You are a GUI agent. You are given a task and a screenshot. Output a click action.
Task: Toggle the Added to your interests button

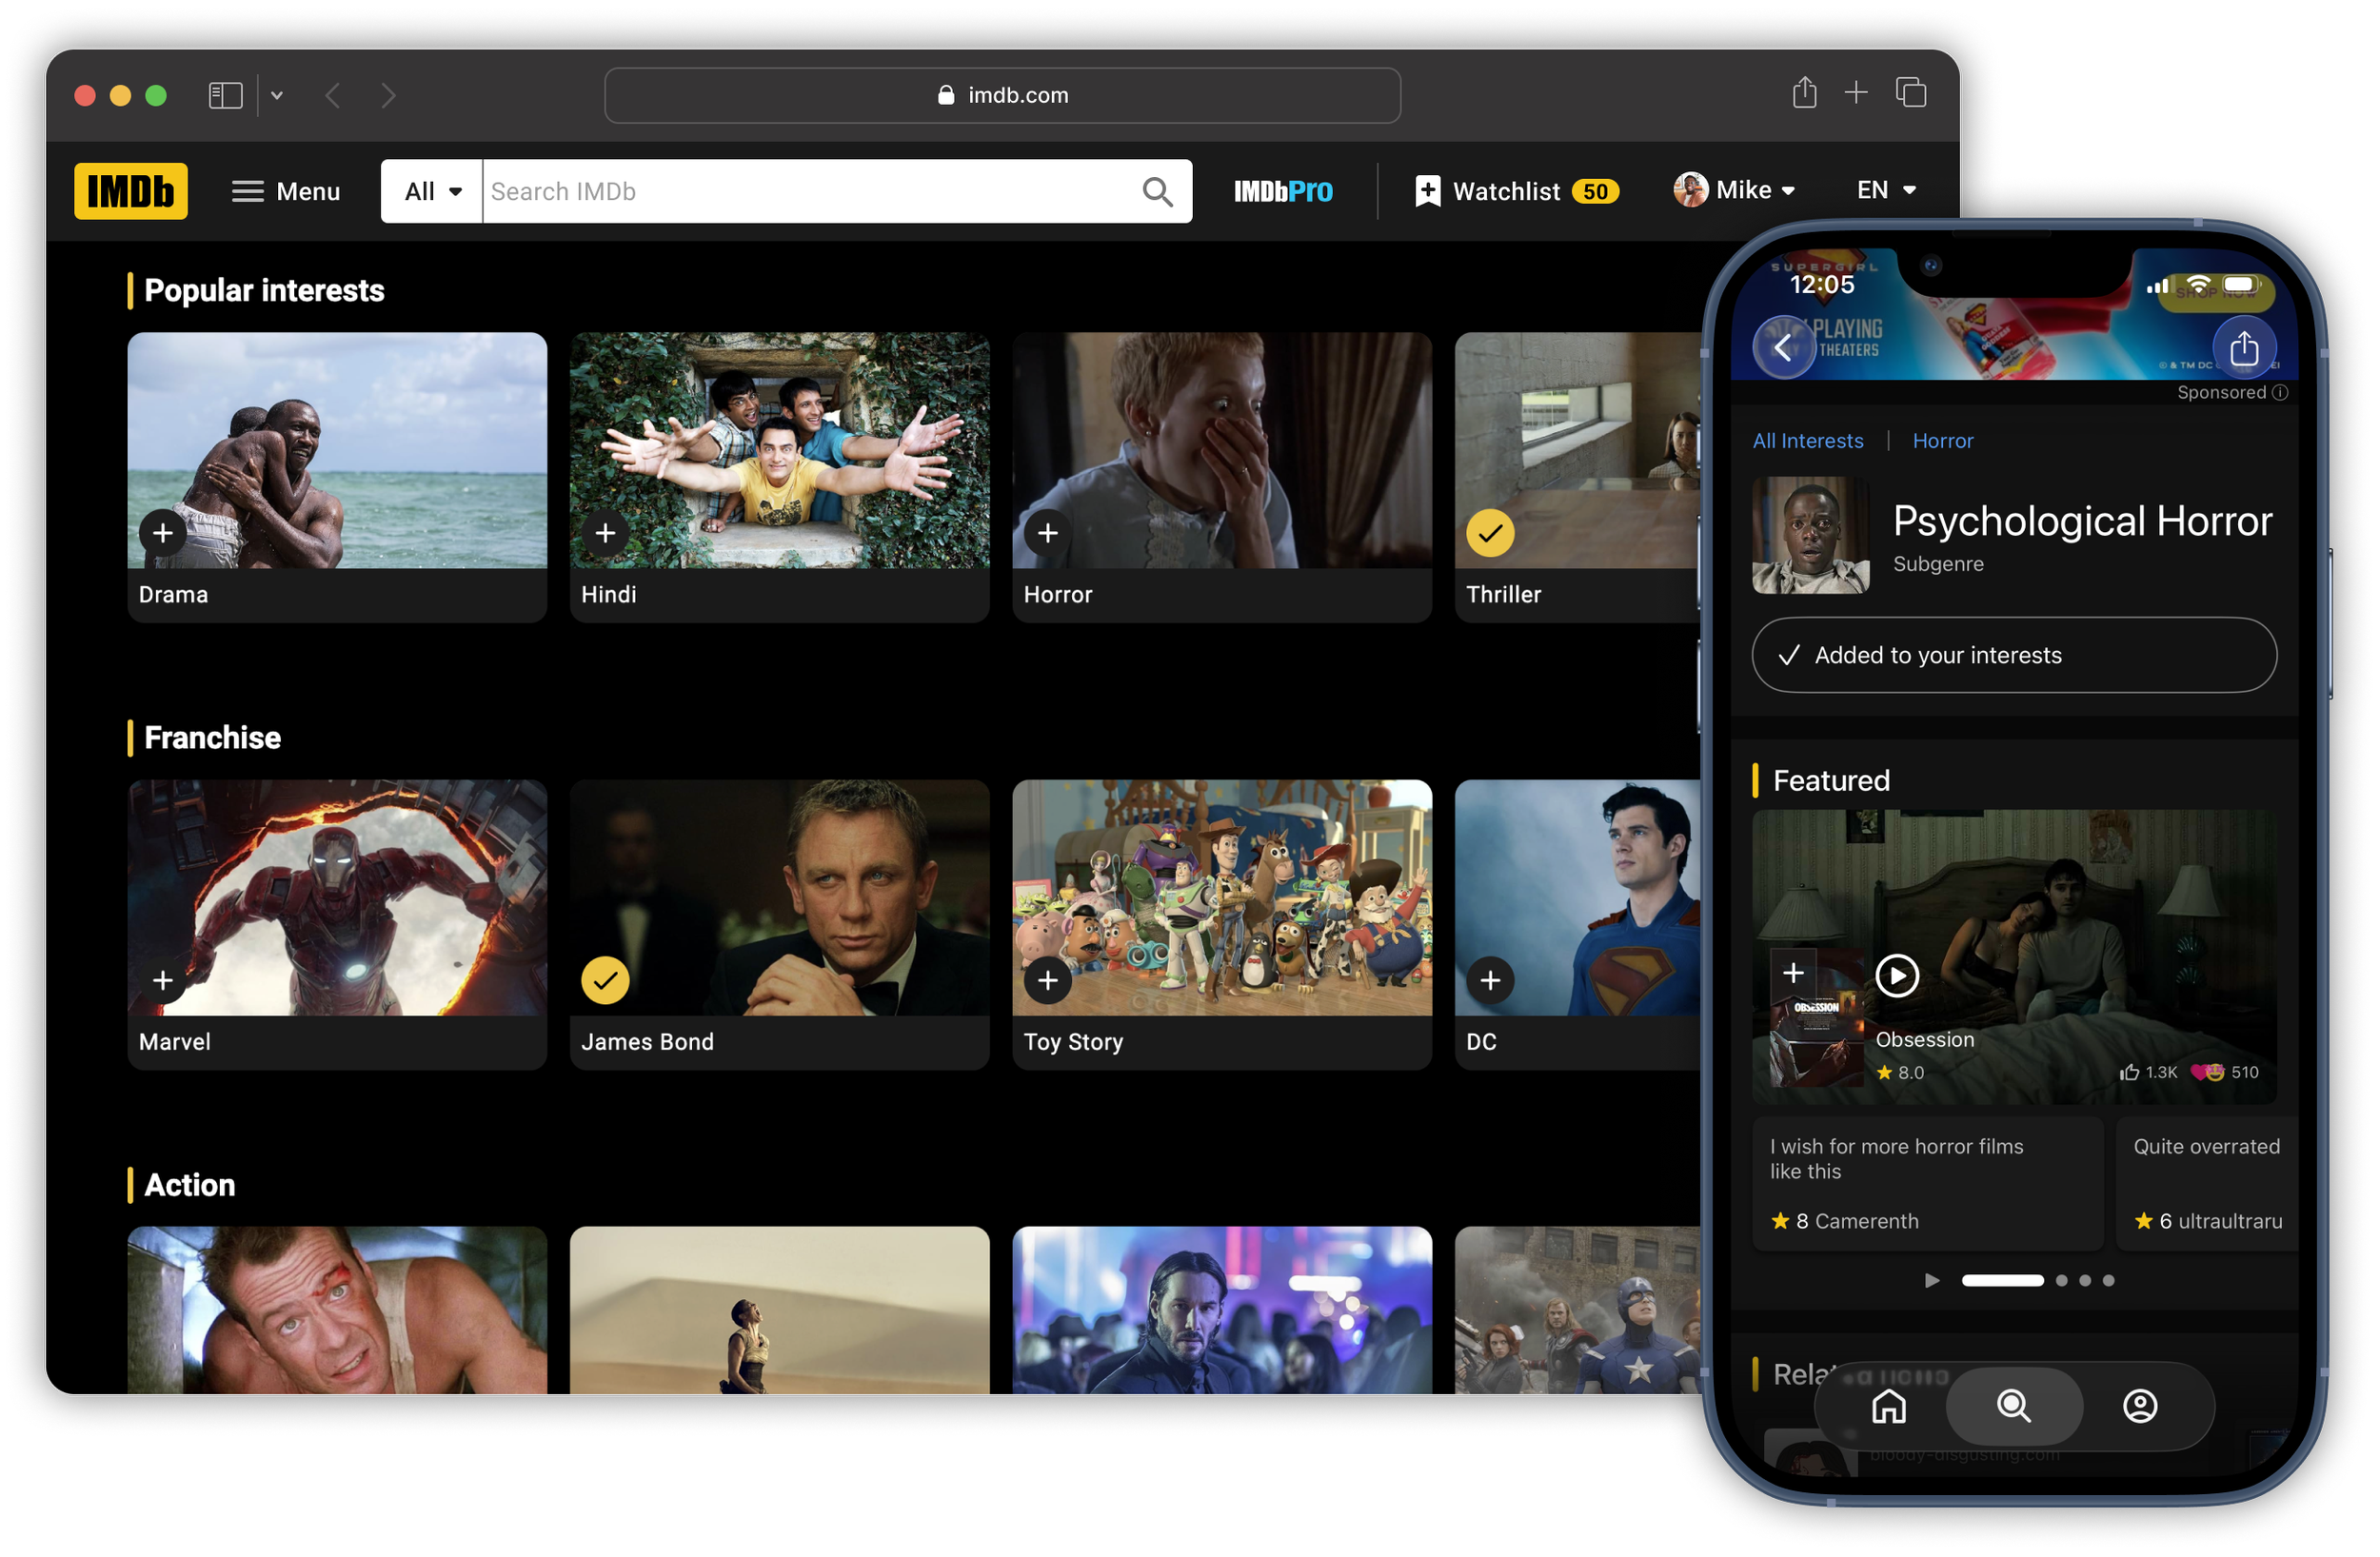pyautogui.click(x=2014, y=655)
